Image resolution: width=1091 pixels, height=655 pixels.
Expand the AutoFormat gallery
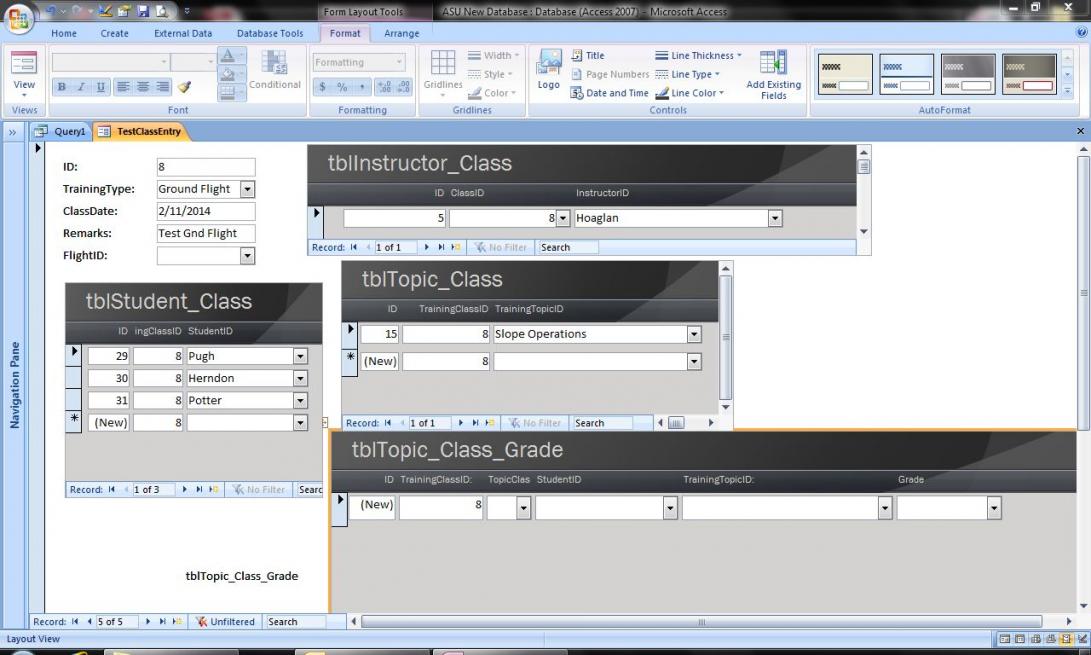pos(1067,91)
